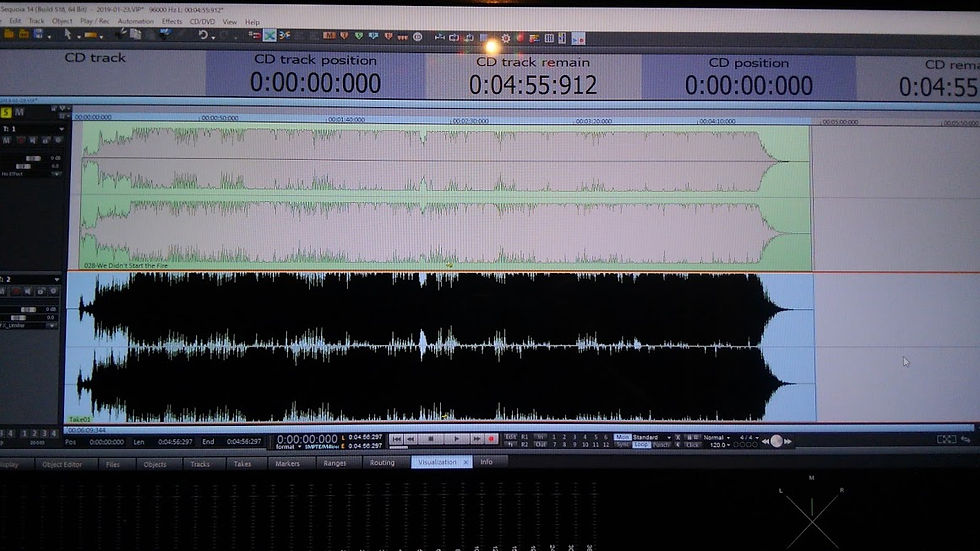This screenshot has height=551, width=980.
Task: Click the timeline ruler at 00:02:30:00
Action: [x=470, y=121]
